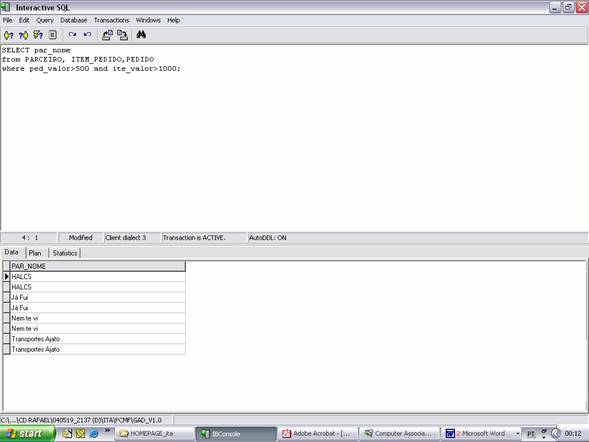Select the first Nem te vi row
This screenshot has width=589, height=442.
point(98,318)
